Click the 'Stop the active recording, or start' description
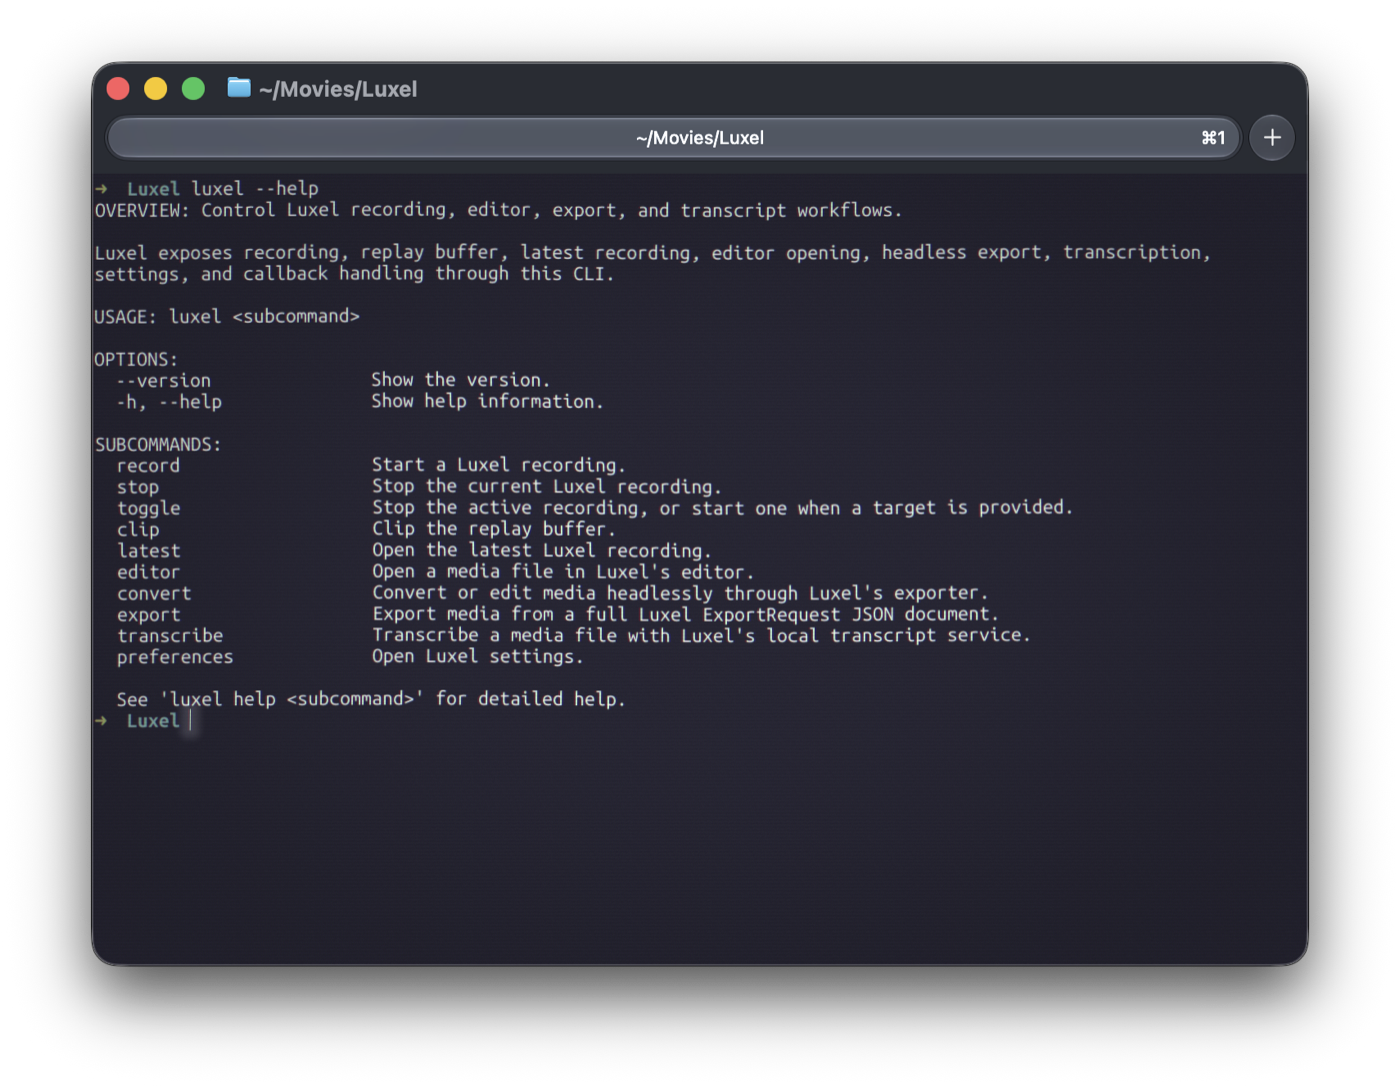The height and width of the screenshot is (1087, 1400). click(722, 508)
